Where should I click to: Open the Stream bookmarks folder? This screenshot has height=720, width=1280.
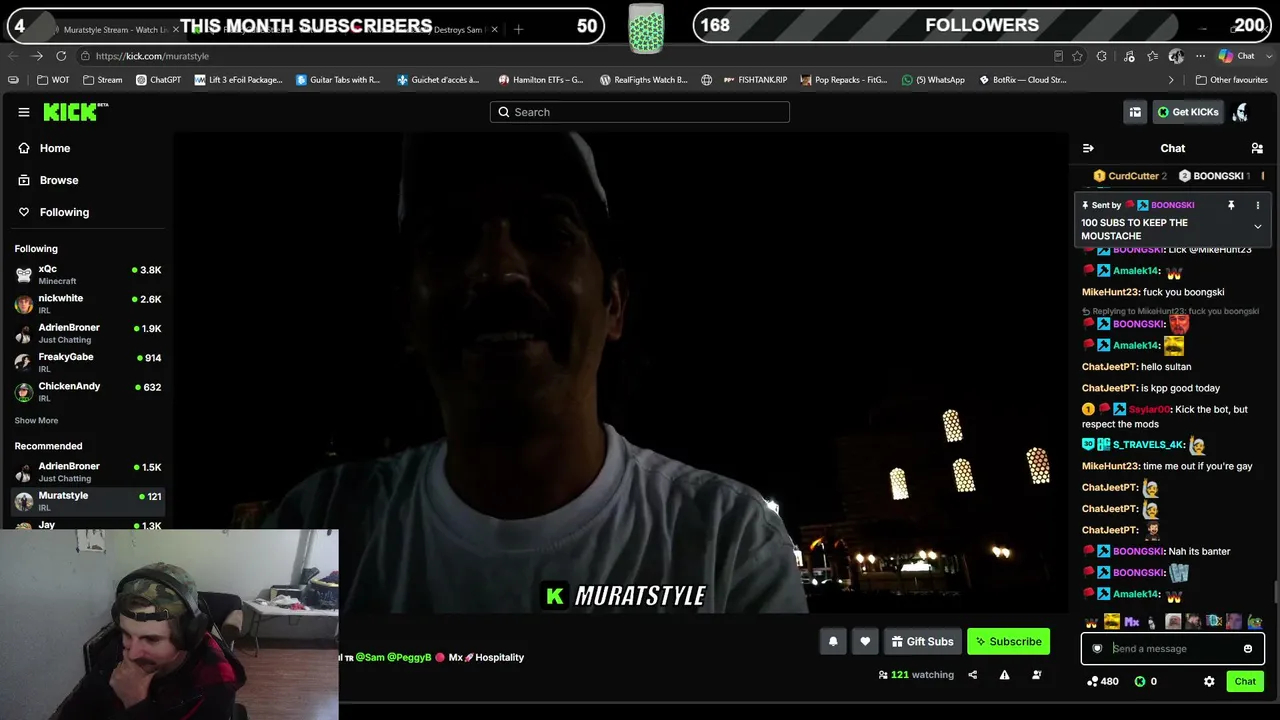point(103,80)
